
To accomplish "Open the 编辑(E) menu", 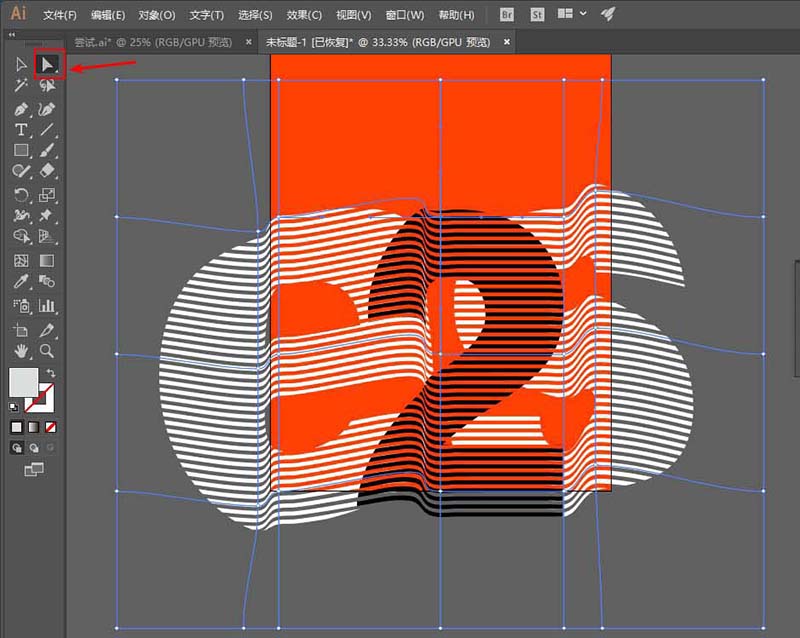I will 108,15.
